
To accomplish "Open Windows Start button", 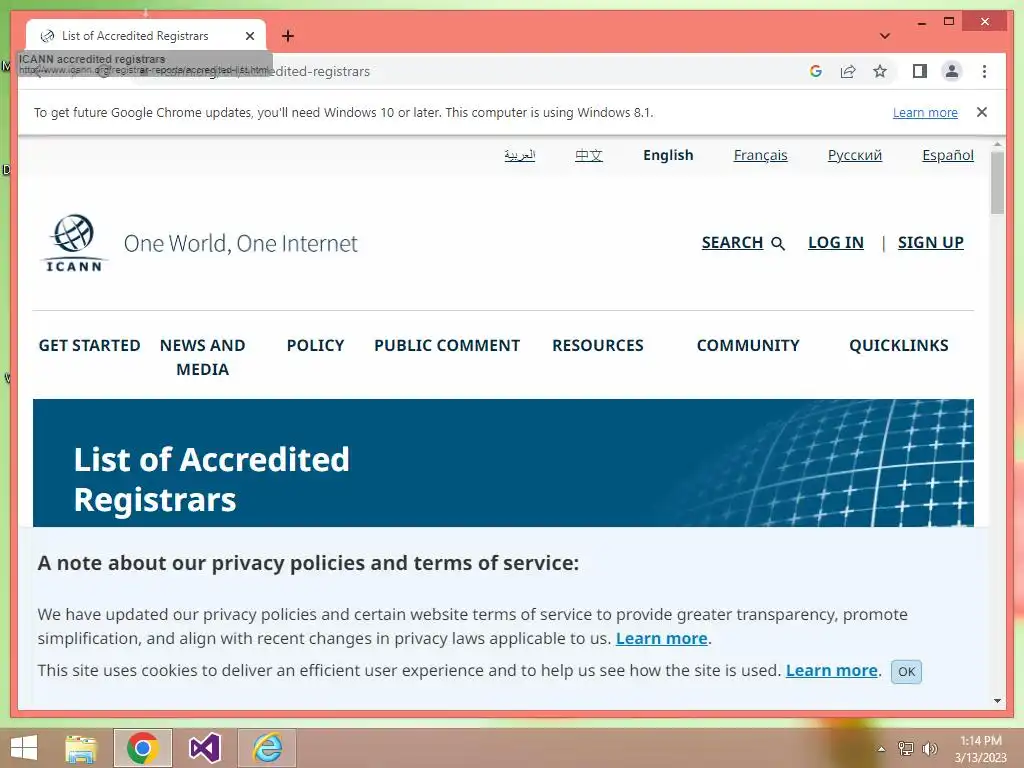I will (24, 748).
